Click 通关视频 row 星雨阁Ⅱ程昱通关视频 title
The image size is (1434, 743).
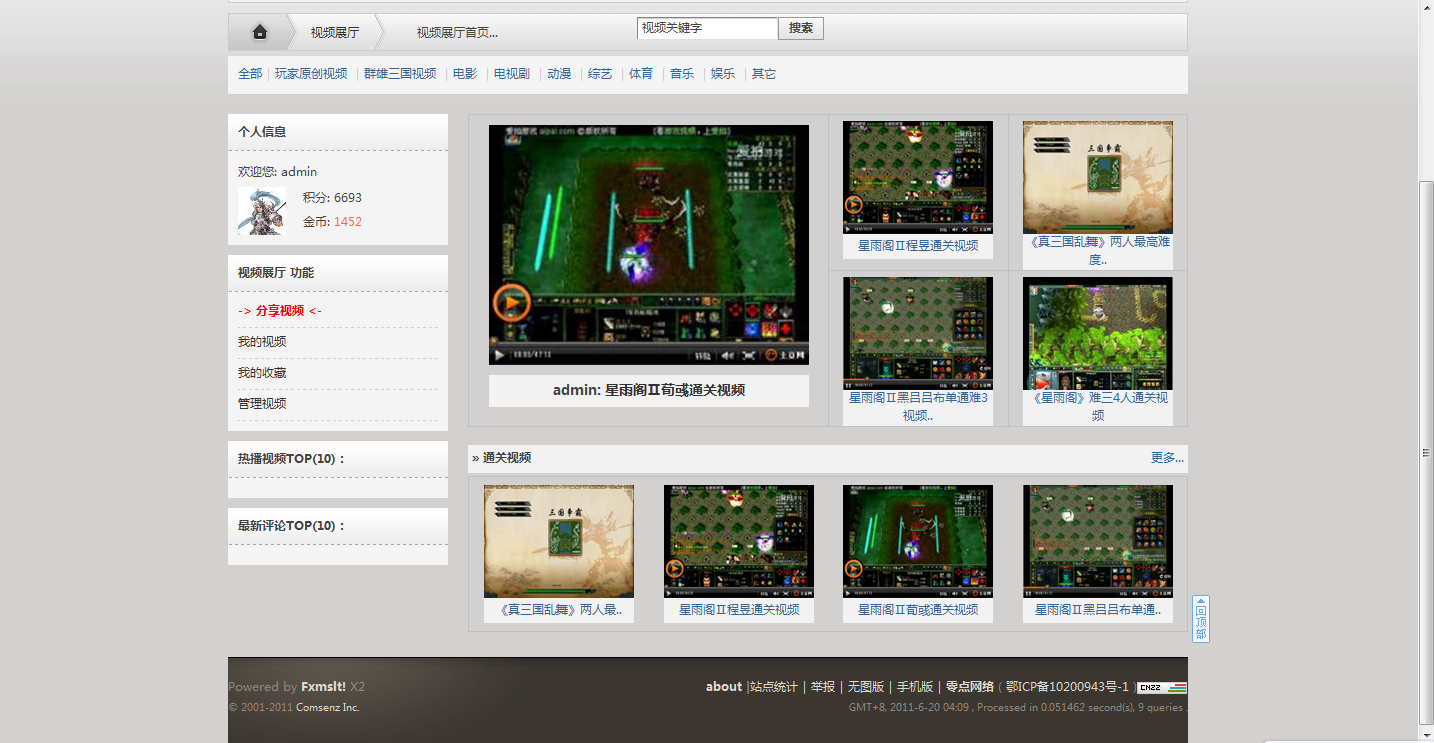point(739,610)
